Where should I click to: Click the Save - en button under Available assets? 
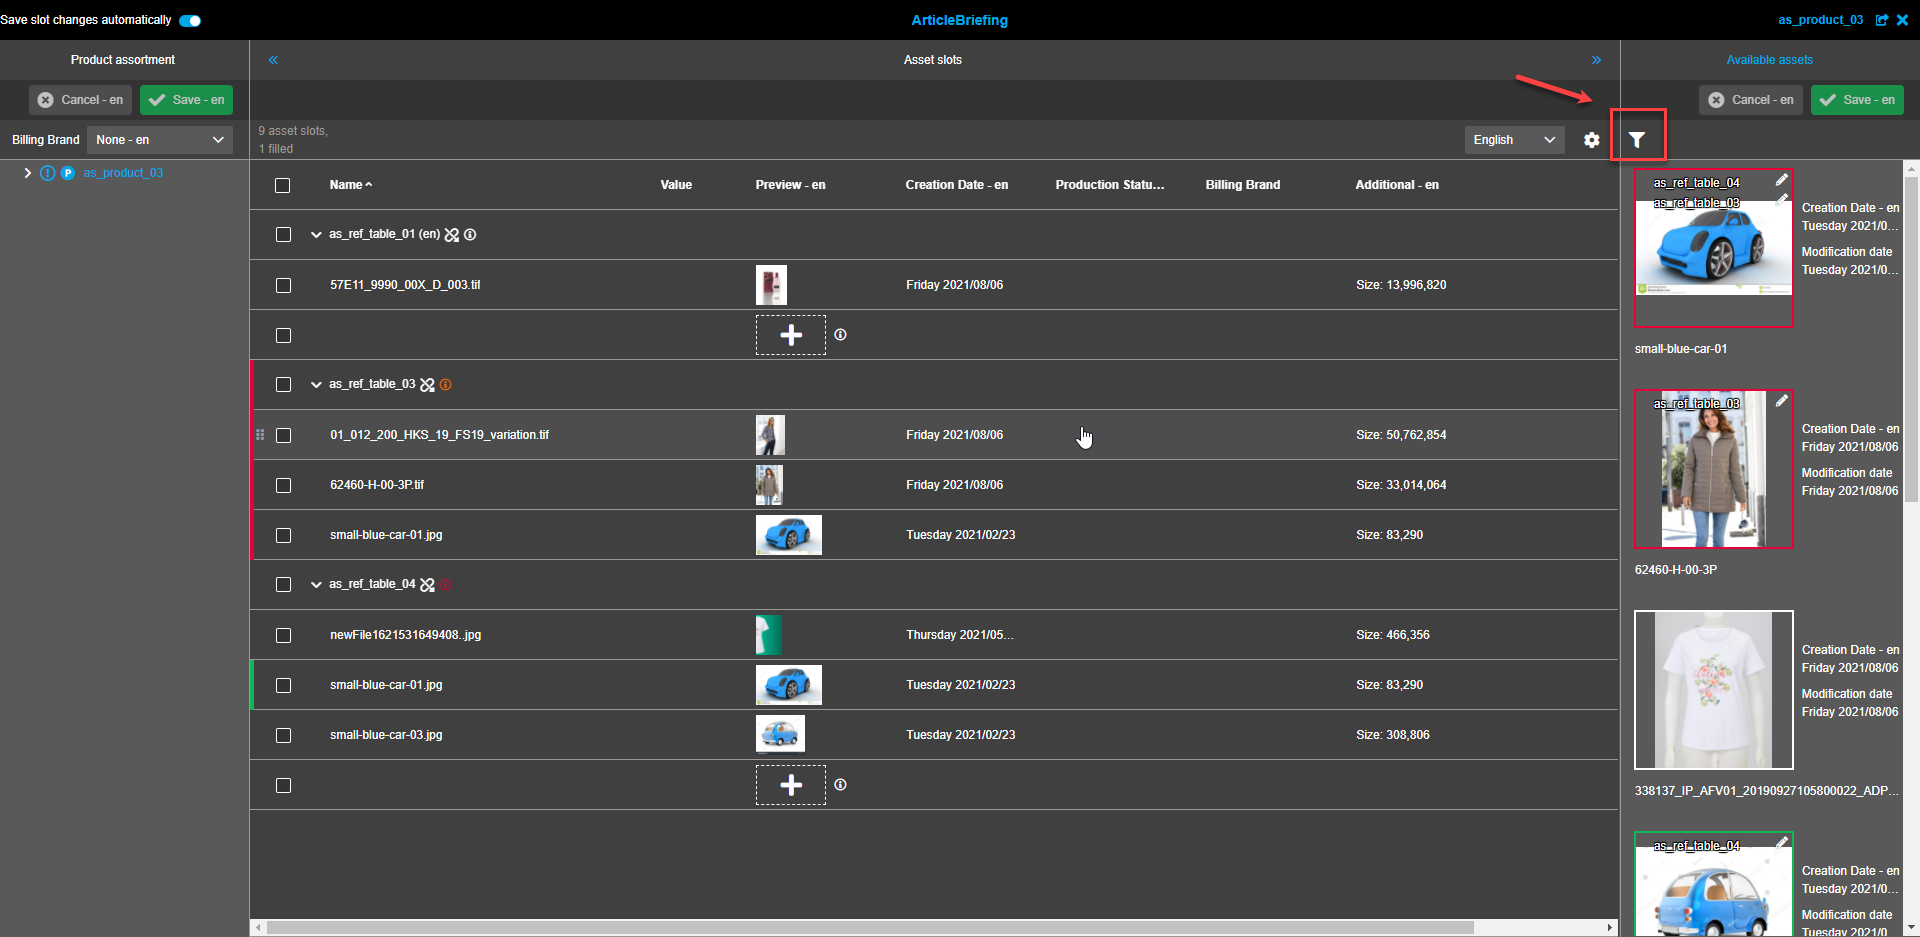pos(1857,99)
